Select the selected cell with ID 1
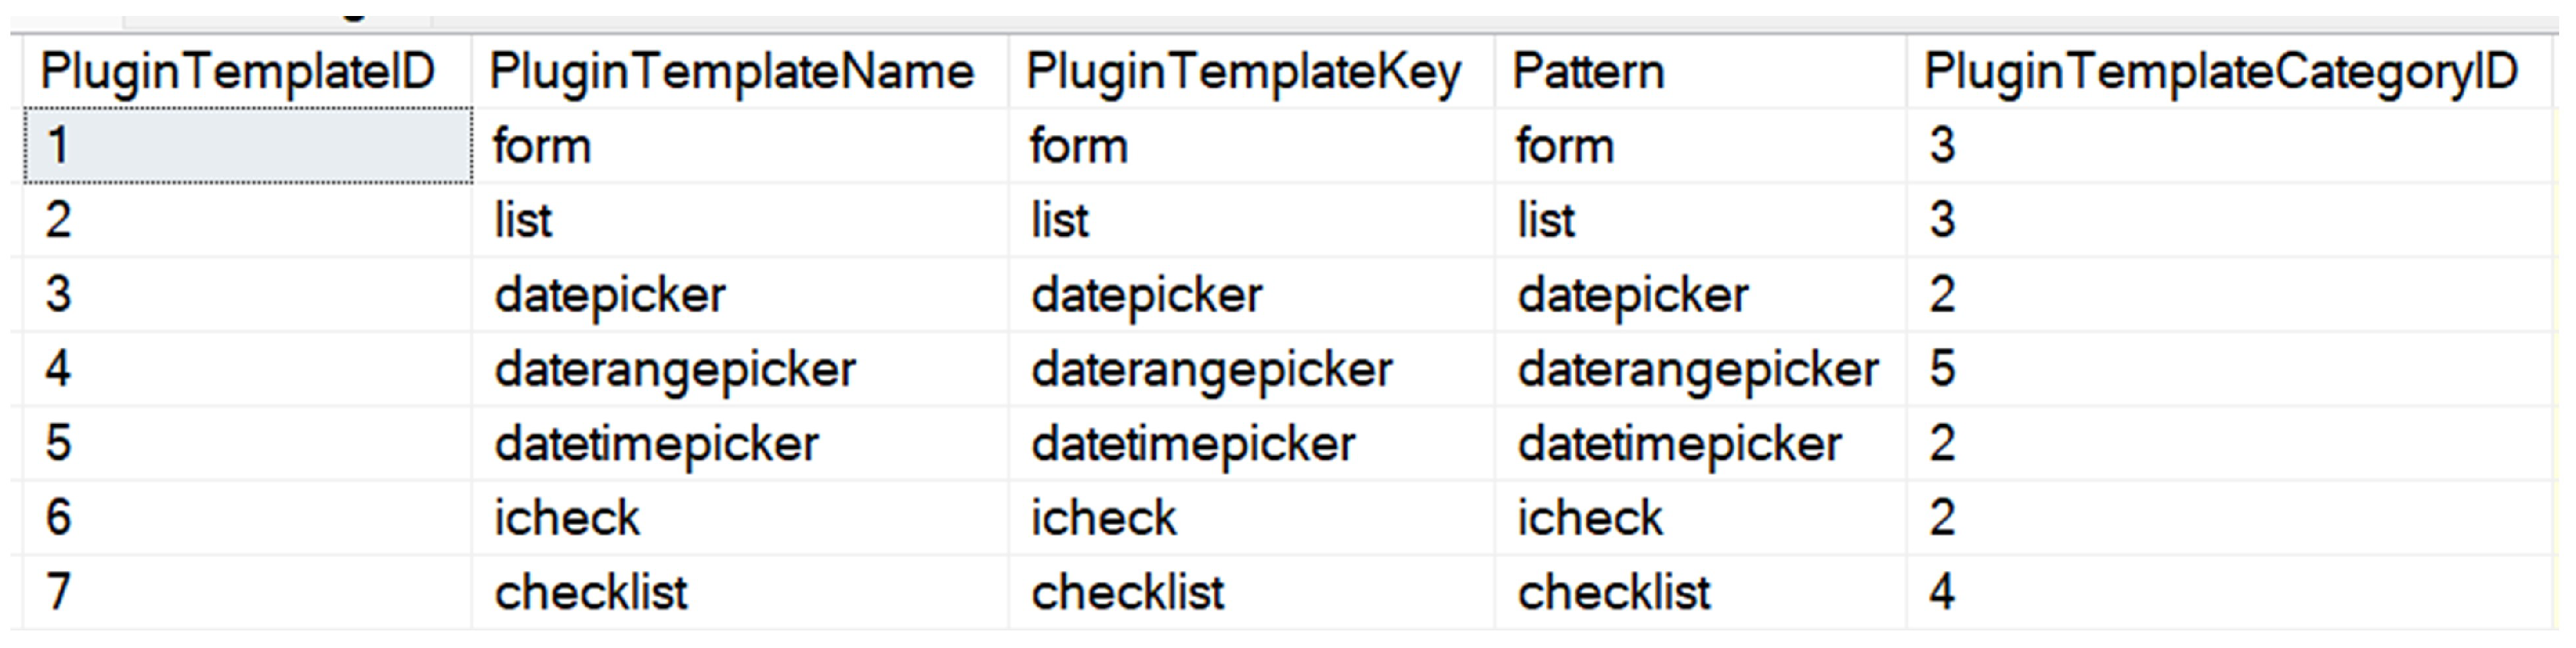This screenshot has width=2576, height=648. (247, 146)
